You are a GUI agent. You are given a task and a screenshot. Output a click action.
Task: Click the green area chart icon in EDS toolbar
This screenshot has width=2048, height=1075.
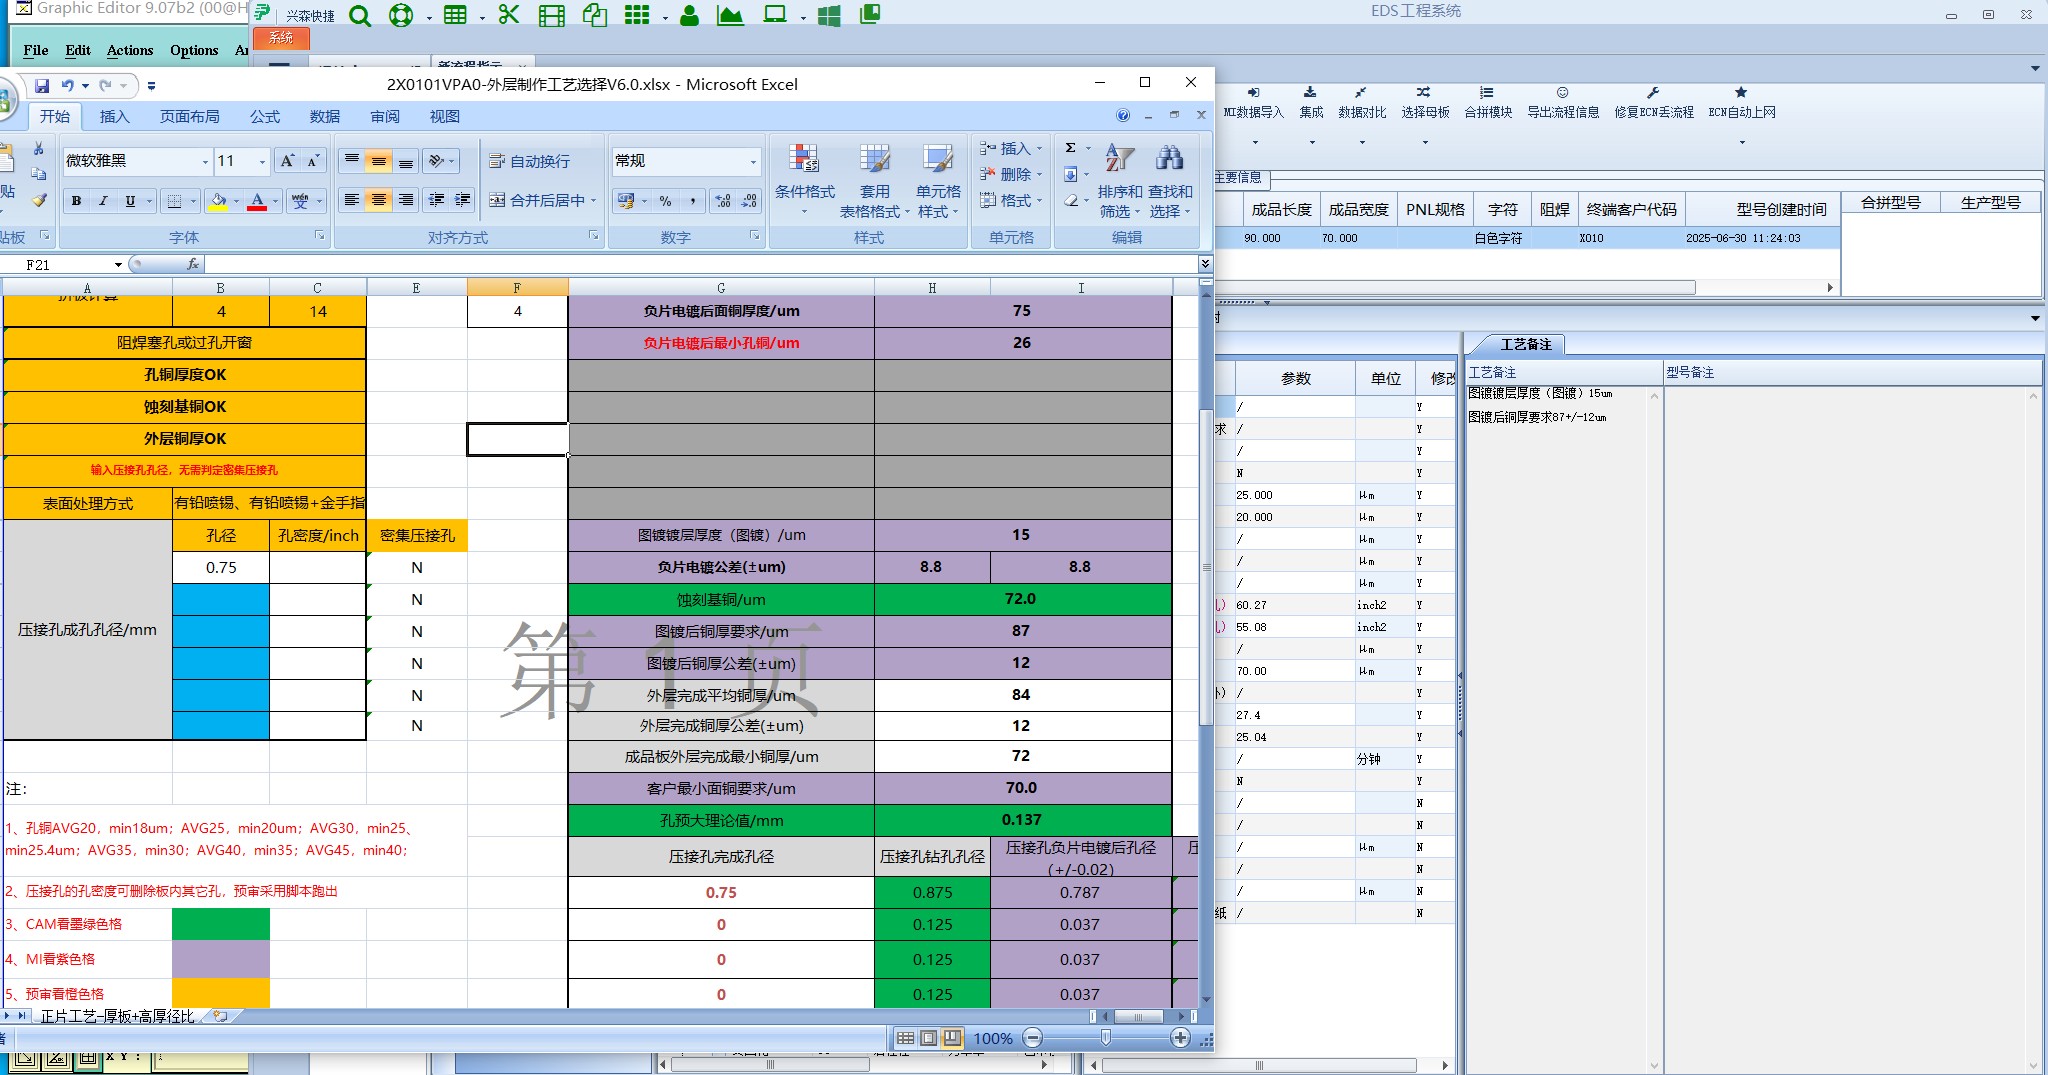click(731, 15)
